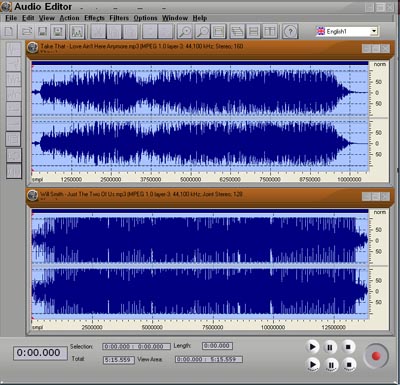Click the second-row stop button
Screen dimensions: 400x385
[x=349, y=364]
